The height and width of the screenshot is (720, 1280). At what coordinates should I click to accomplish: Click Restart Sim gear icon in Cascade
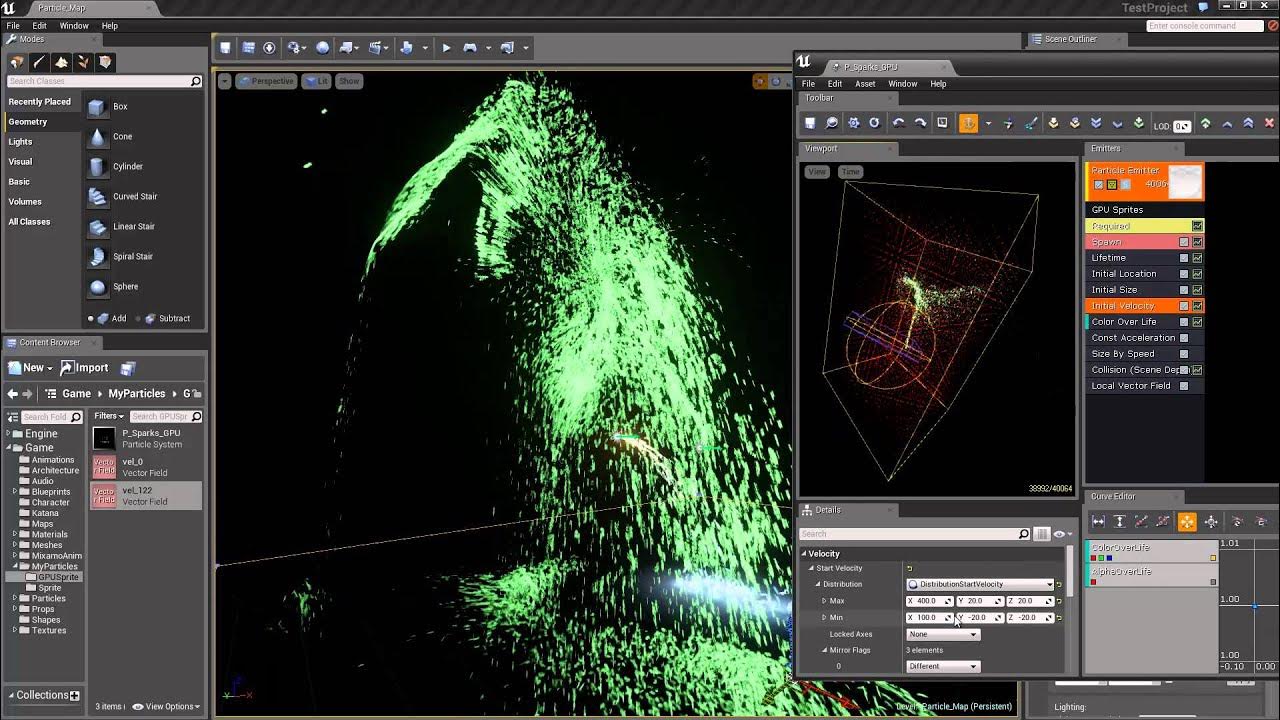coord(853,123)
